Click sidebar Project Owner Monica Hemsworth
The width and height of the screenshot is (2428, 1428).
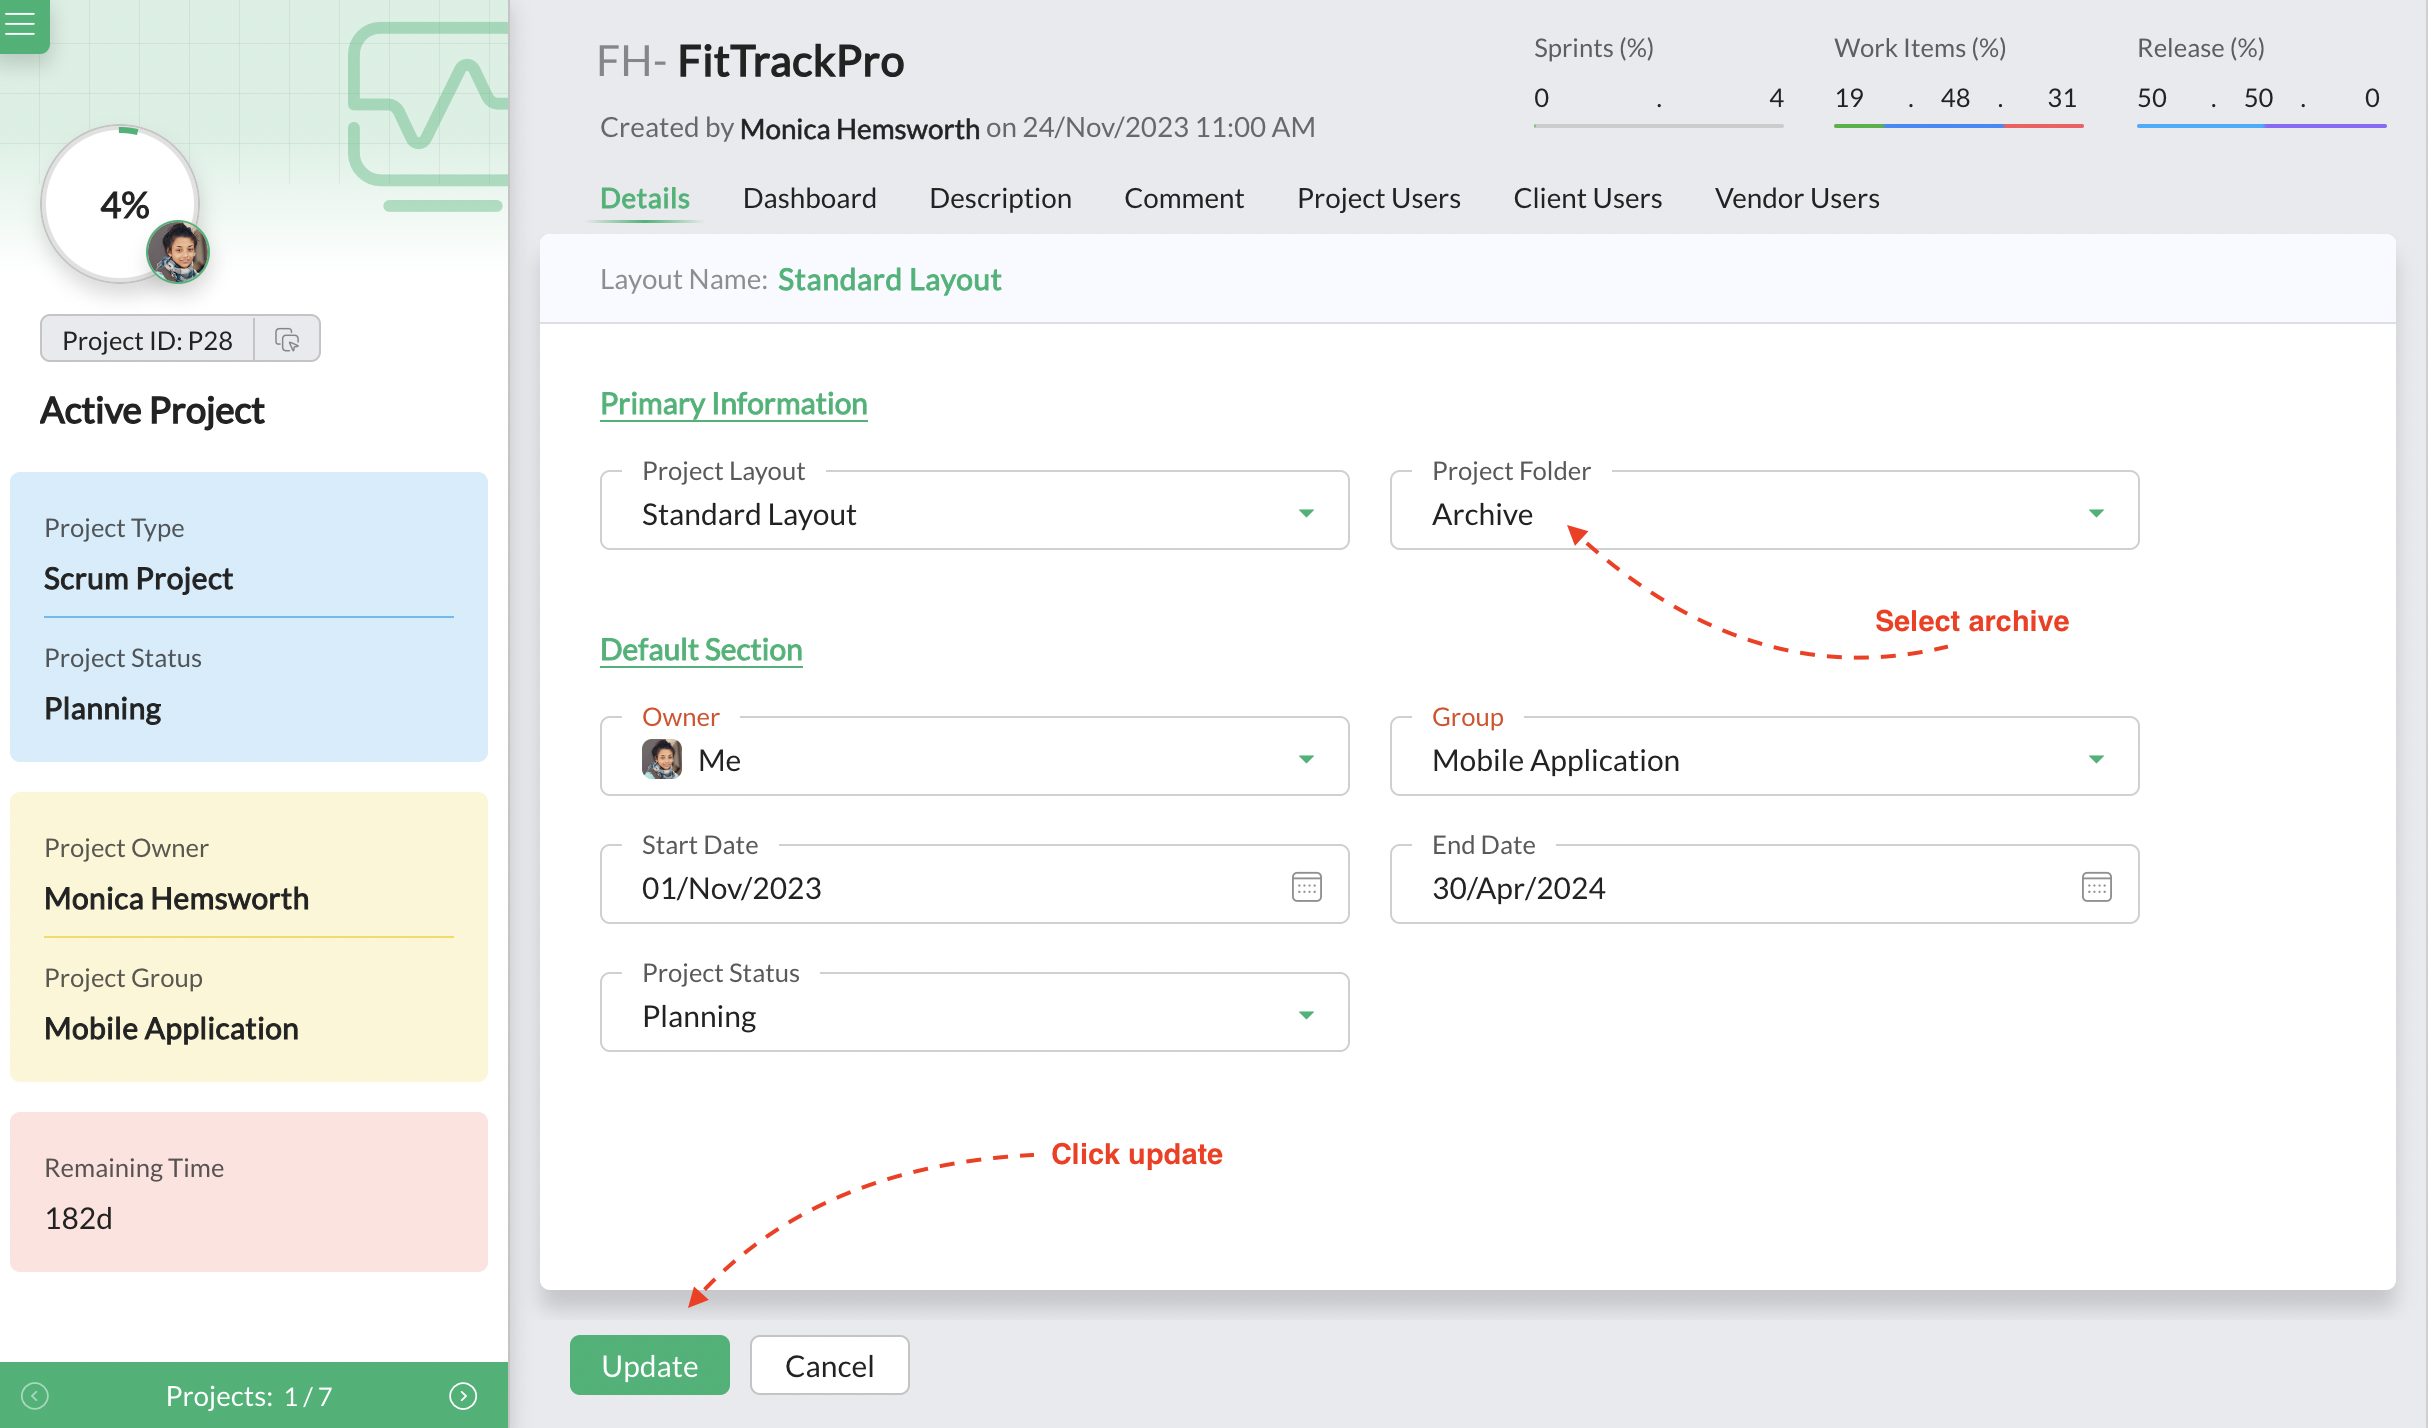tap(176, 898)
